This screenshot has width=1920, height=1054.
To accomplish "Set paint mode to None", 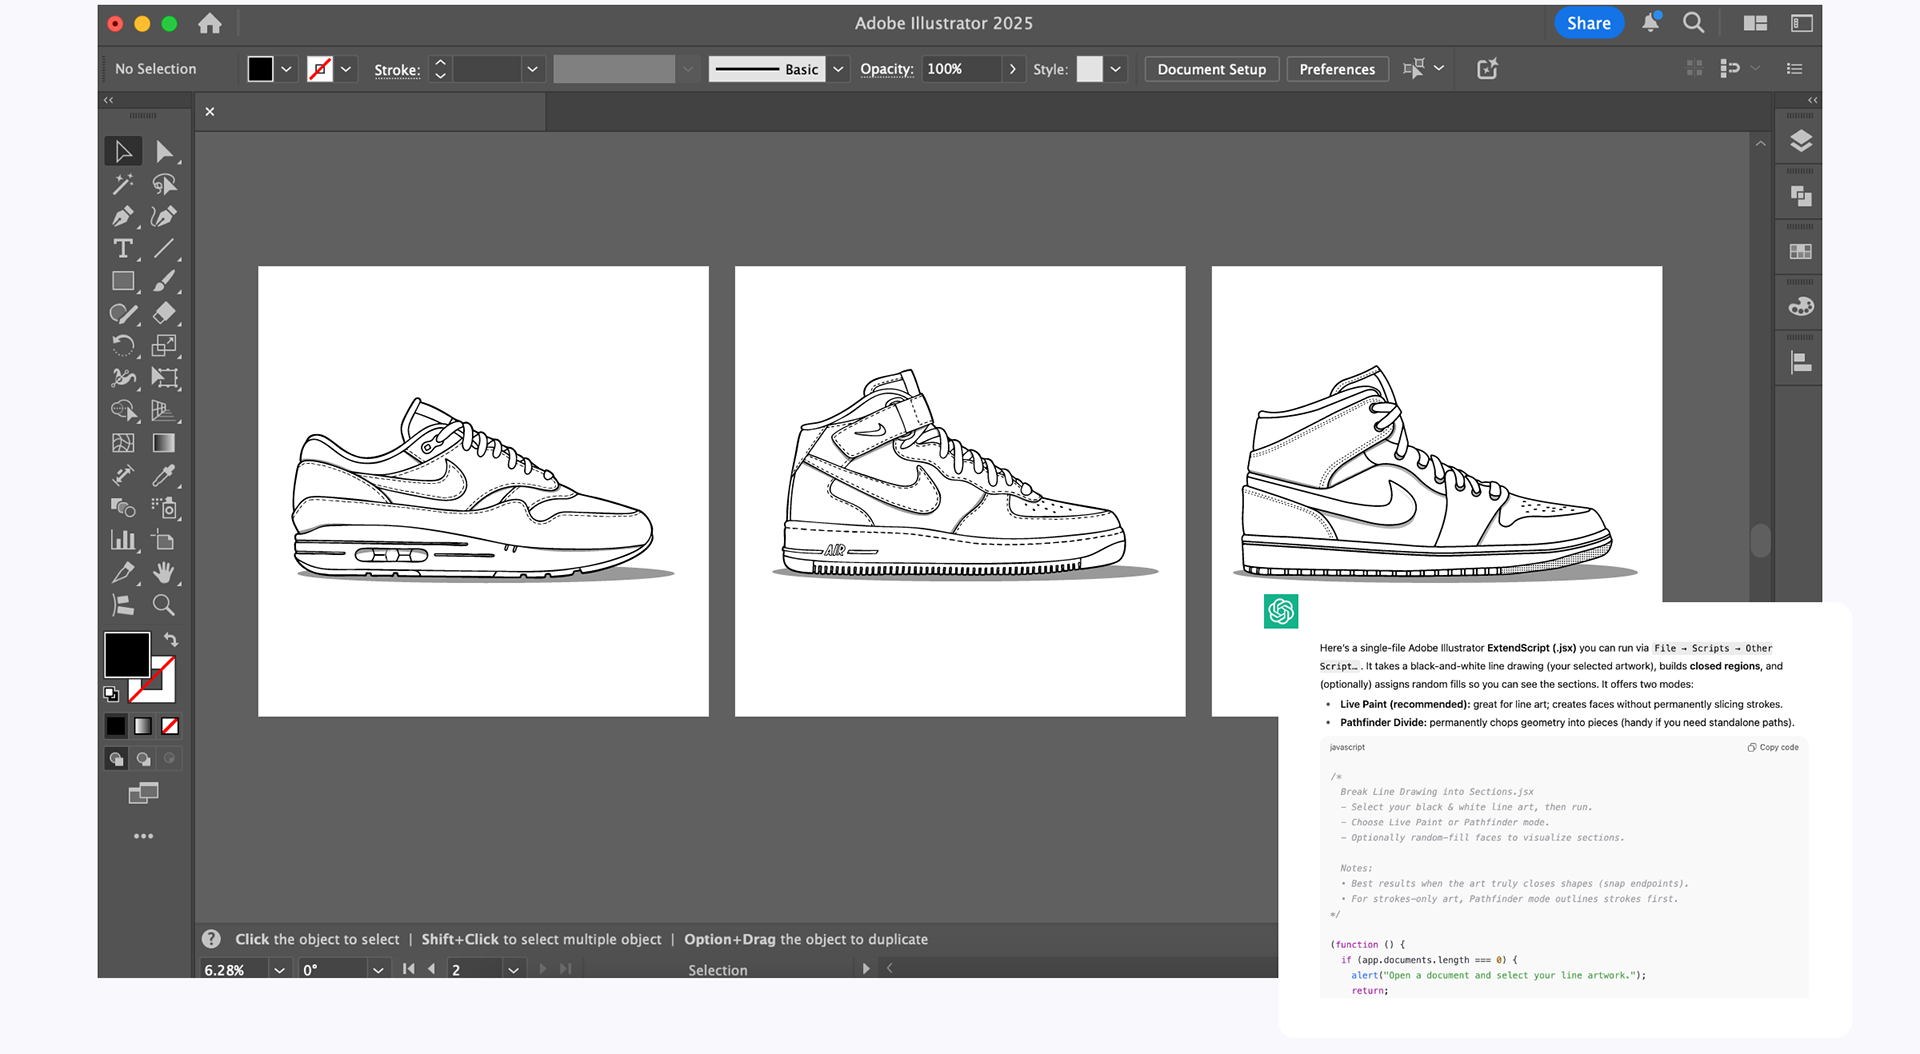I will (170, 726).
